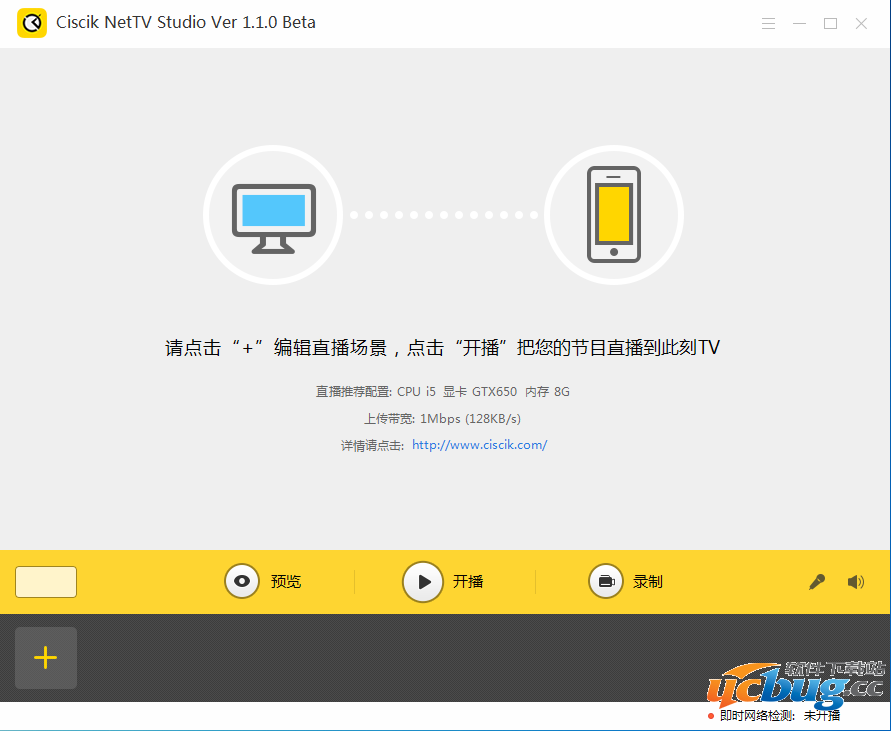Click the 预览 preview label
Viewport: 891px width, 731px height.
point(285,582)
